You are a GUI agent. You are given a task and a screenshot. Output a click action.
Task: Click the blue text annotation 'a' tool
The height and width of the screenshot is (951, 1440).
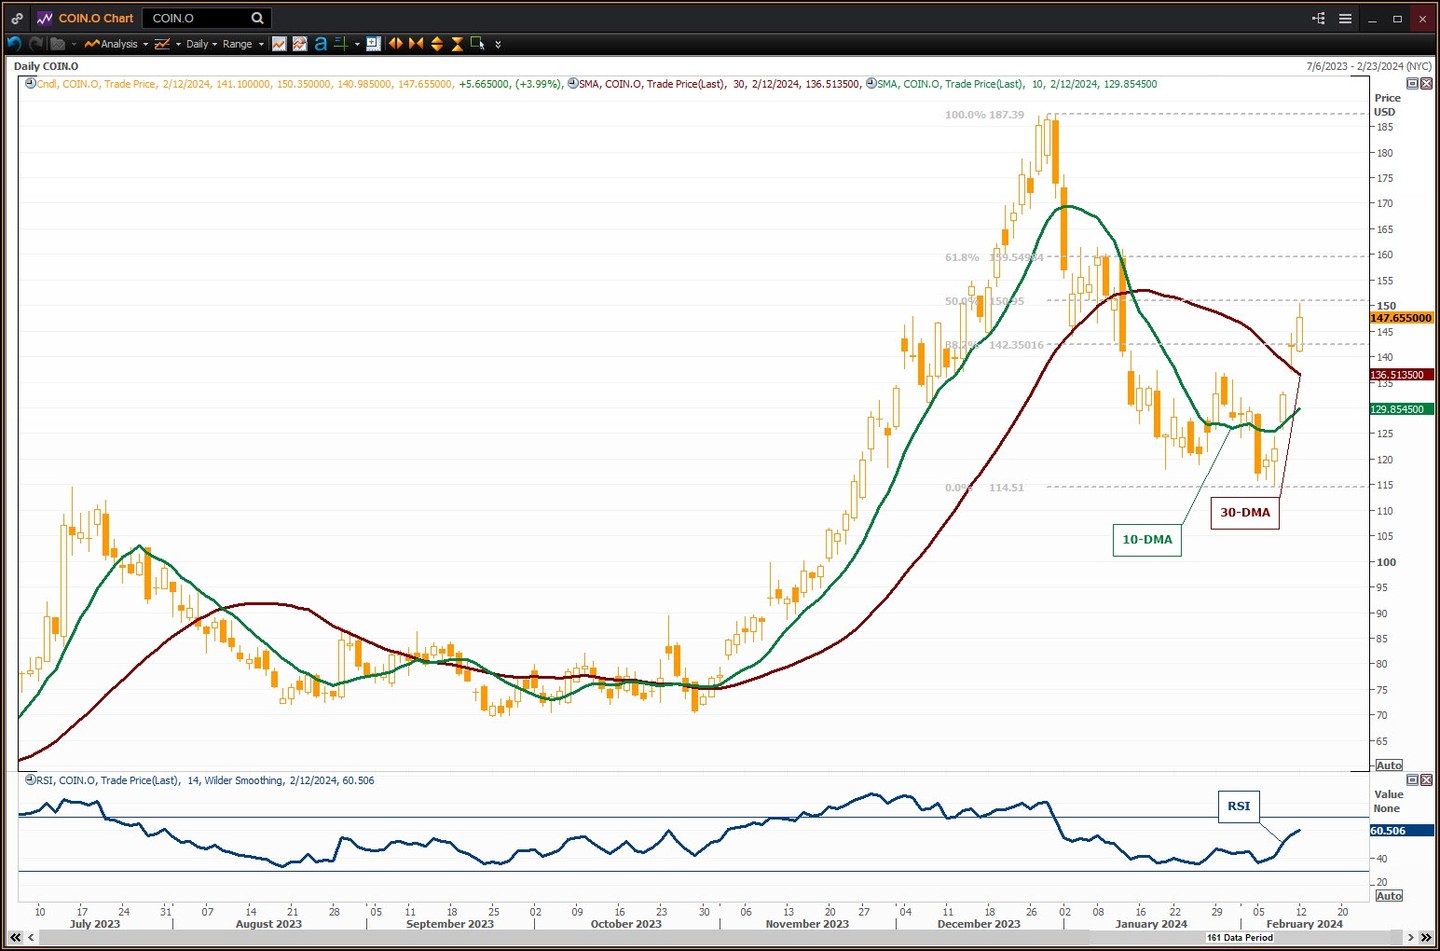coord(320,44)
